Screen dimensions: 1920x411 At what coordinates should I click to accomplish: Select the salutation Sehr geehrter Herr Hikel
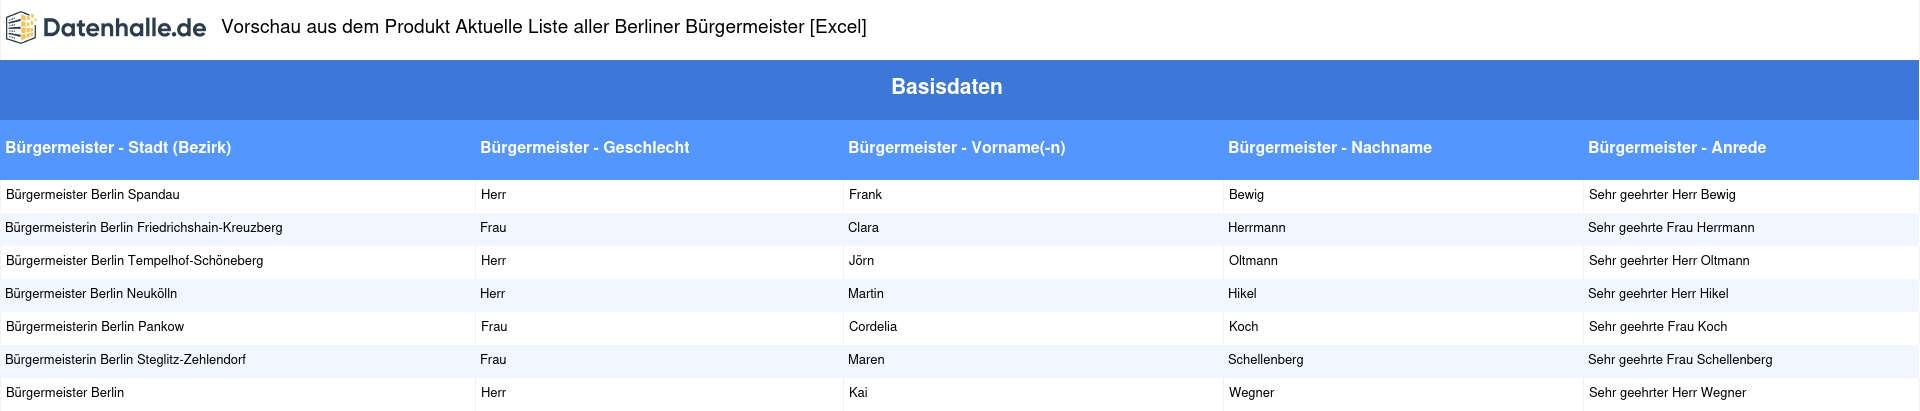point(1658,294)
